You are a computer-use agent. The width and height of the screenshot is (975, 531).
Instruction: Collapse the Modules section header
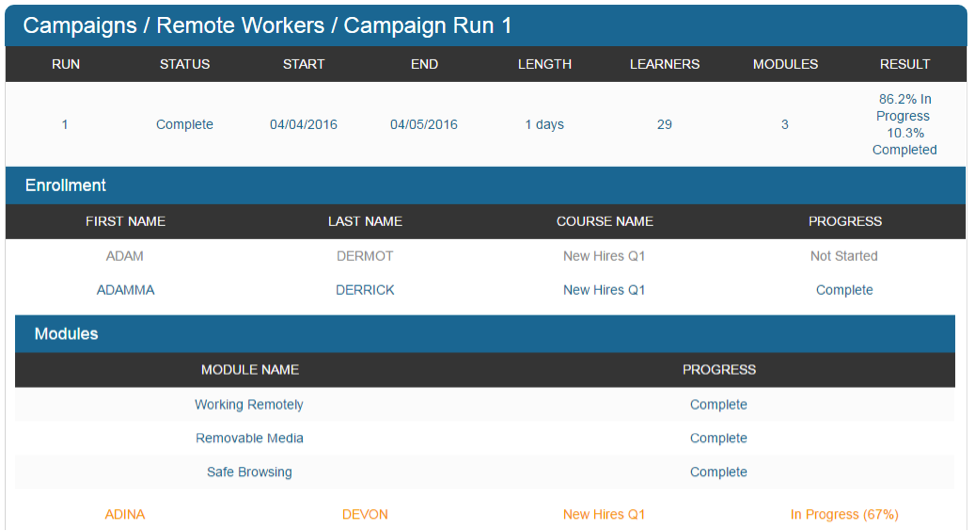pyautogui.click(x=66, y=334)
